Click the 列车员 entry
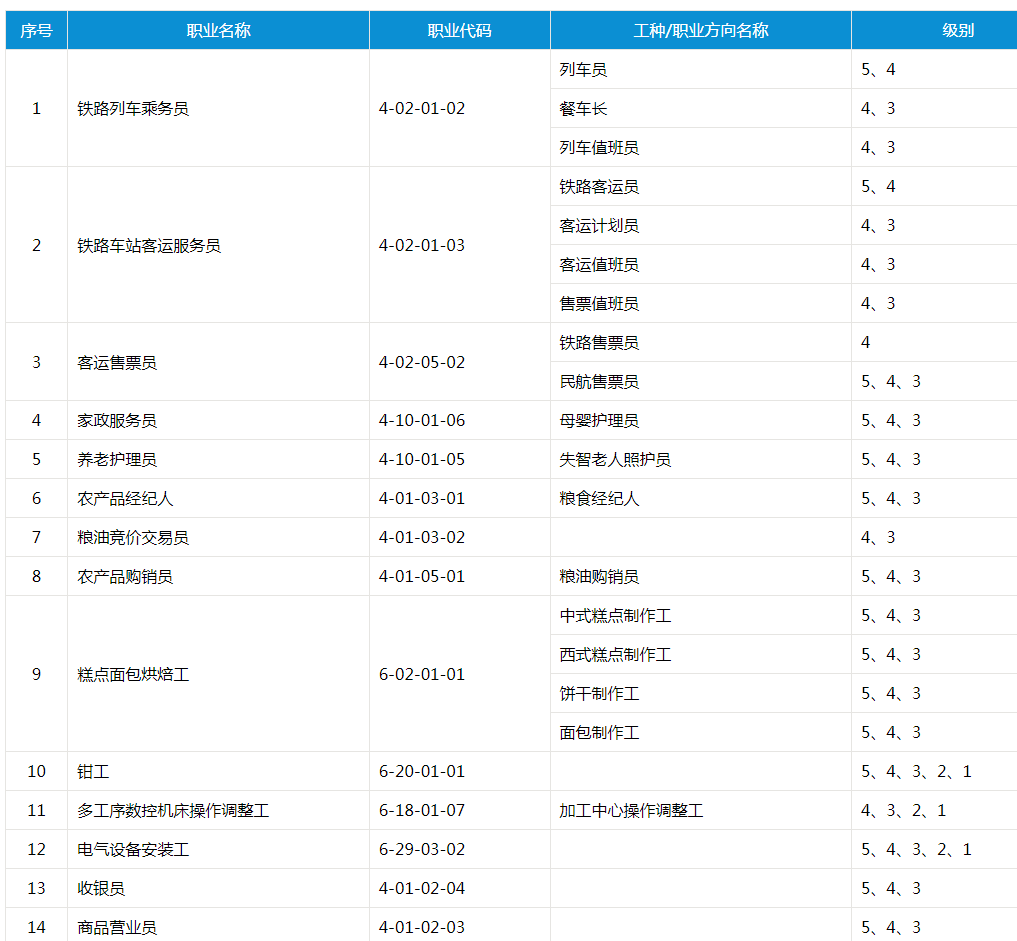Viewport: 1017px width, 941px height. [x=583, y=69]
